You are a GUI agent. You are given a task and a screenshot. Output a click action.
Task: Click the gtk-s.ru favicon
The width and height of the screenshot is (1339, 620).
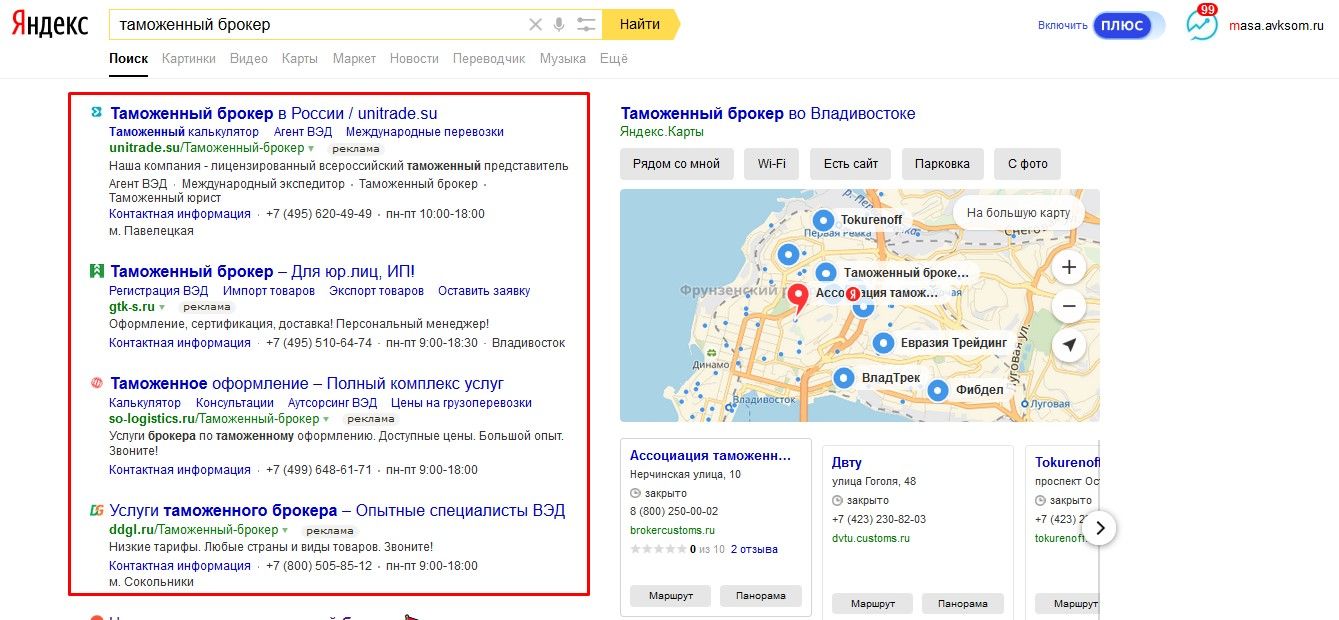[x=96, y=271]
